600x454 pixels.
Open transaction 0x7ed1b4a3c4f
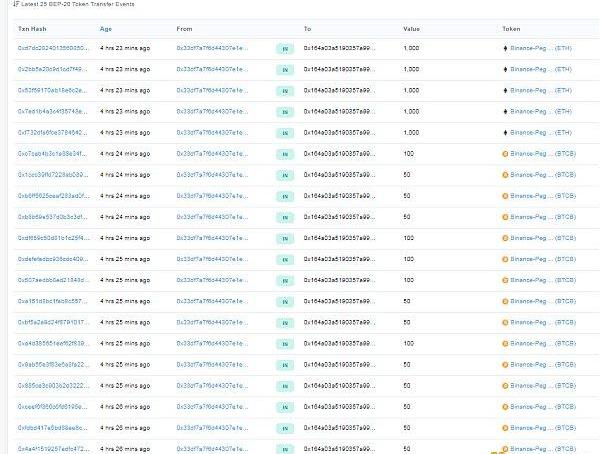point(53,111)
